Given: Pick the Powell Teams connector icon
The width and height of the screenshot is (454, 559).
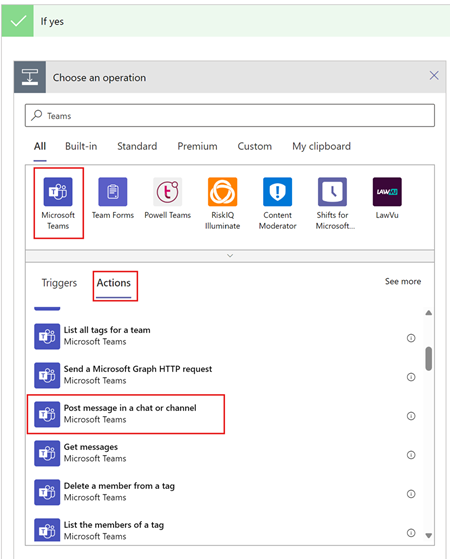Looking at the screenshot, I should pos(168,192).
